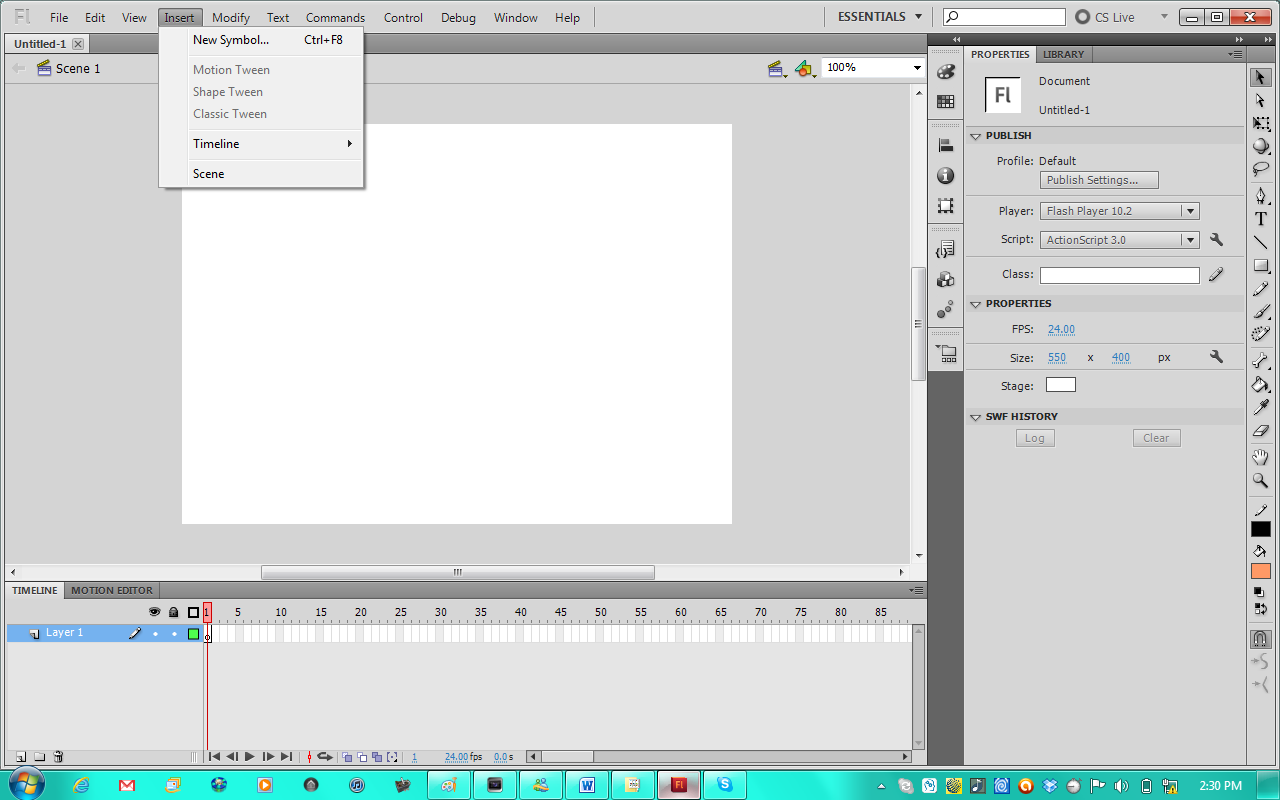The height and width of the screenshot is (800, 1280).
Task: Lock or unlock all layers
Action: pos(174,612)
